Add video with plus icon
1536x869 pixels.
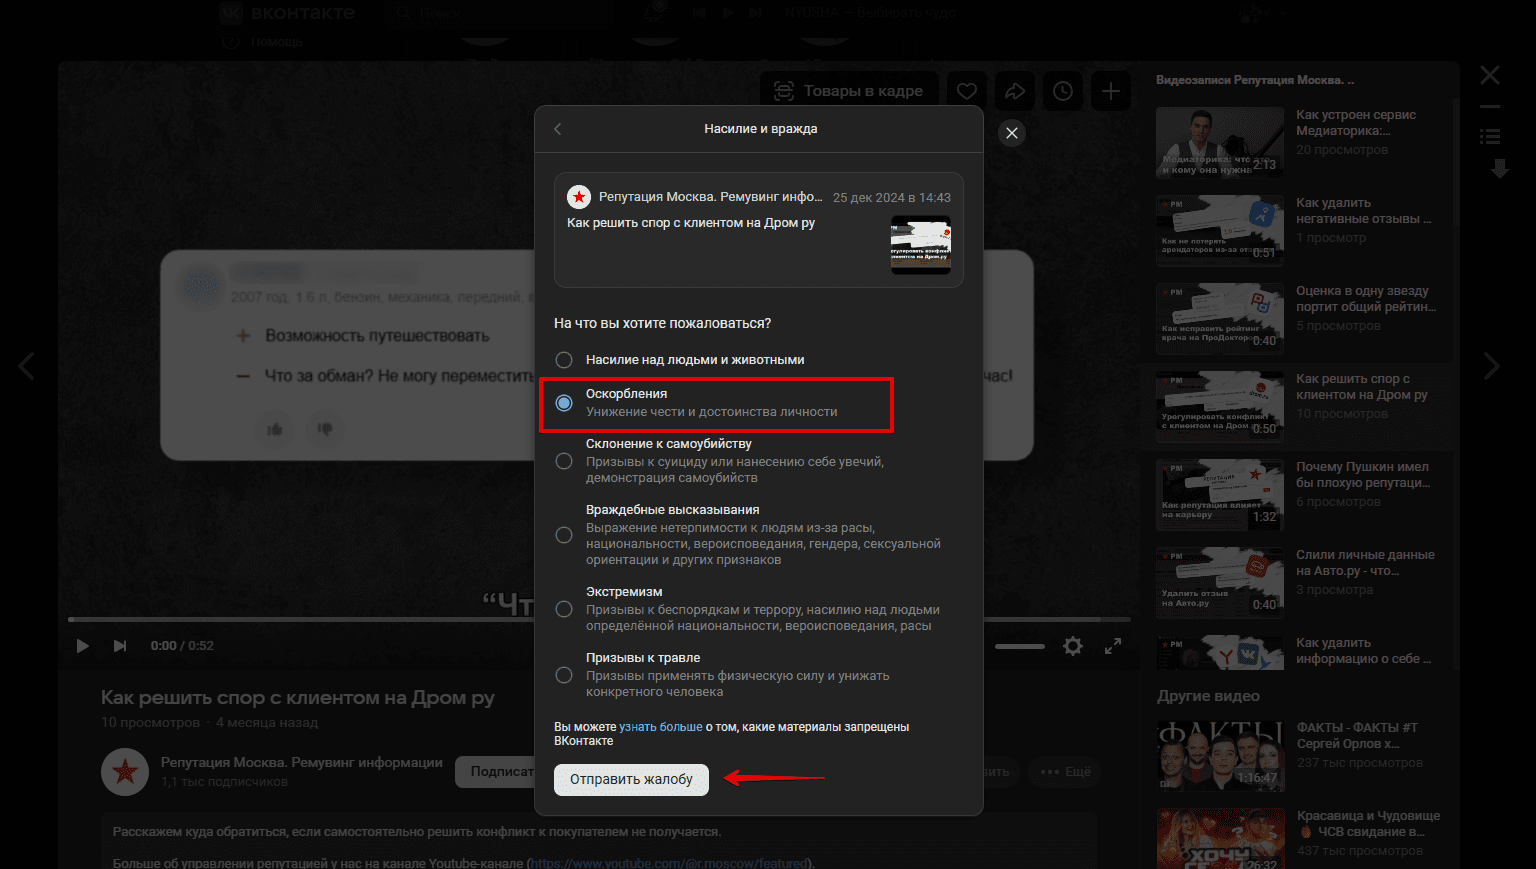point(1111,91)
